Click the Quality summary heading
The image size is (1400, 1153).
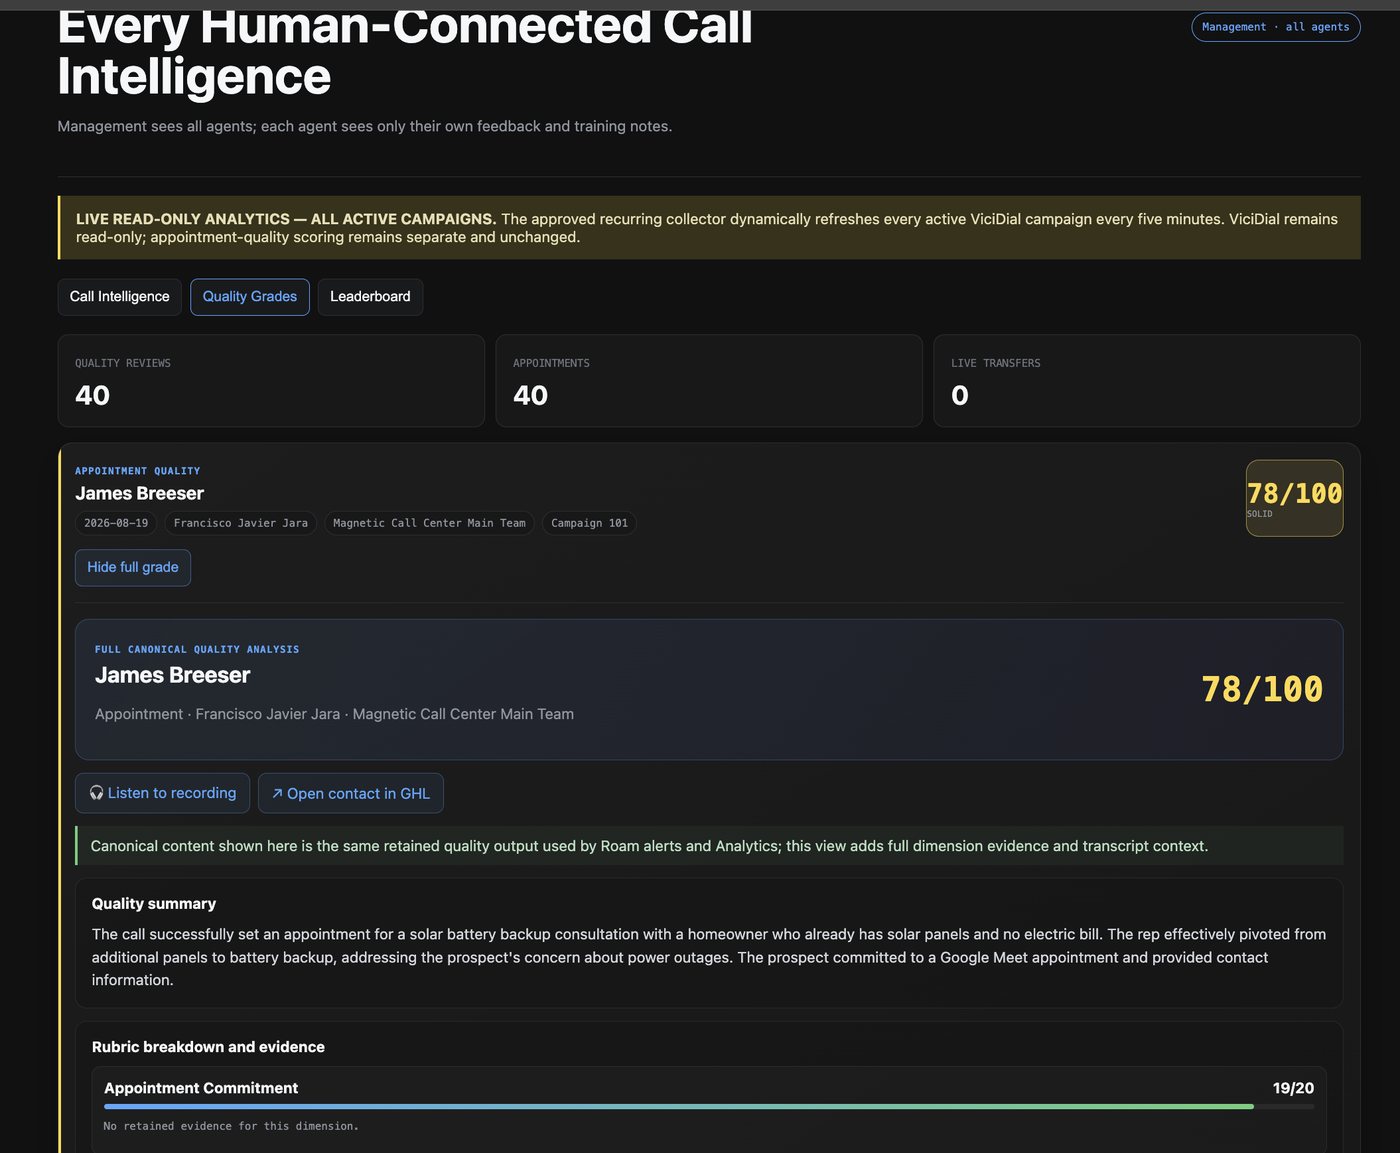[154, 904]
